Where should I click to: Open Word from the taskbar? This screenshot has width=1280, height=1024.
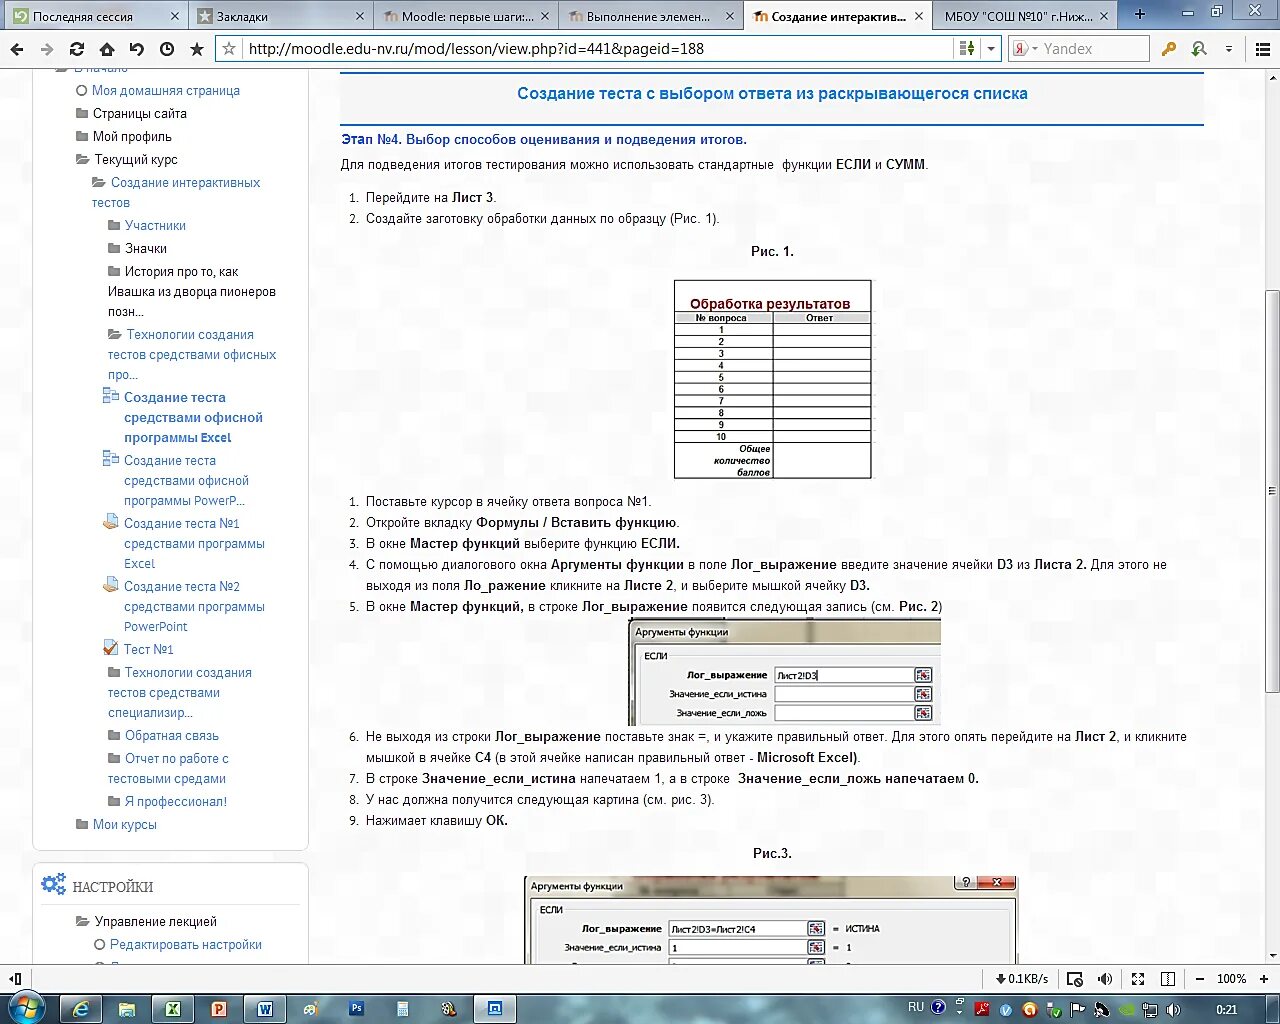coord(264,1009)
